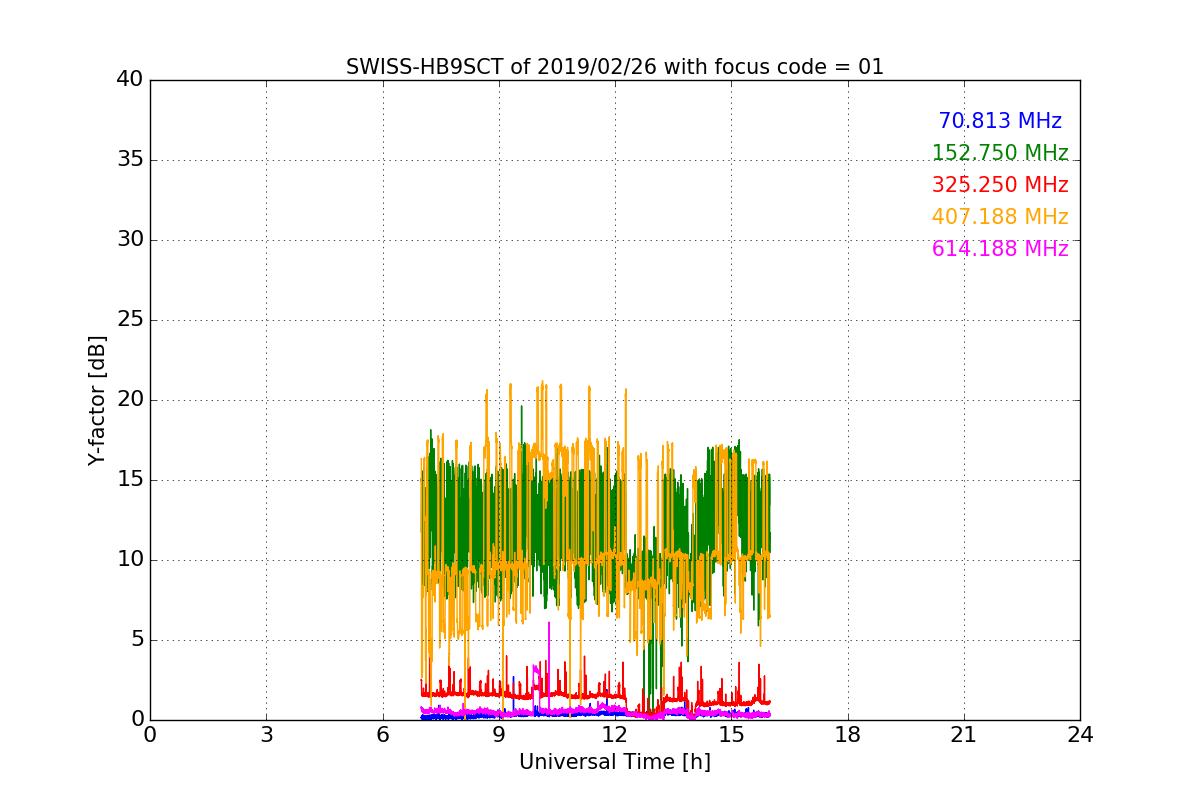Click the 5 tick label on y-axis
The image size is (1200, 800).
pos(136,640)
